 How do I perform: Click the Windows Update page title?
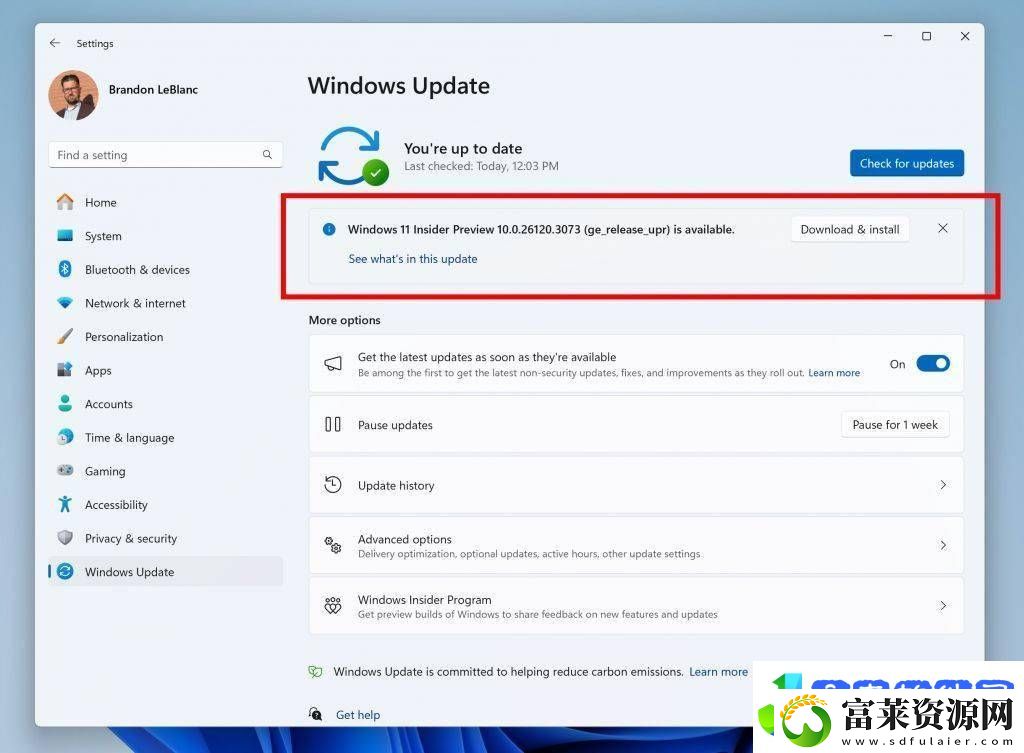tap(399, 86)
